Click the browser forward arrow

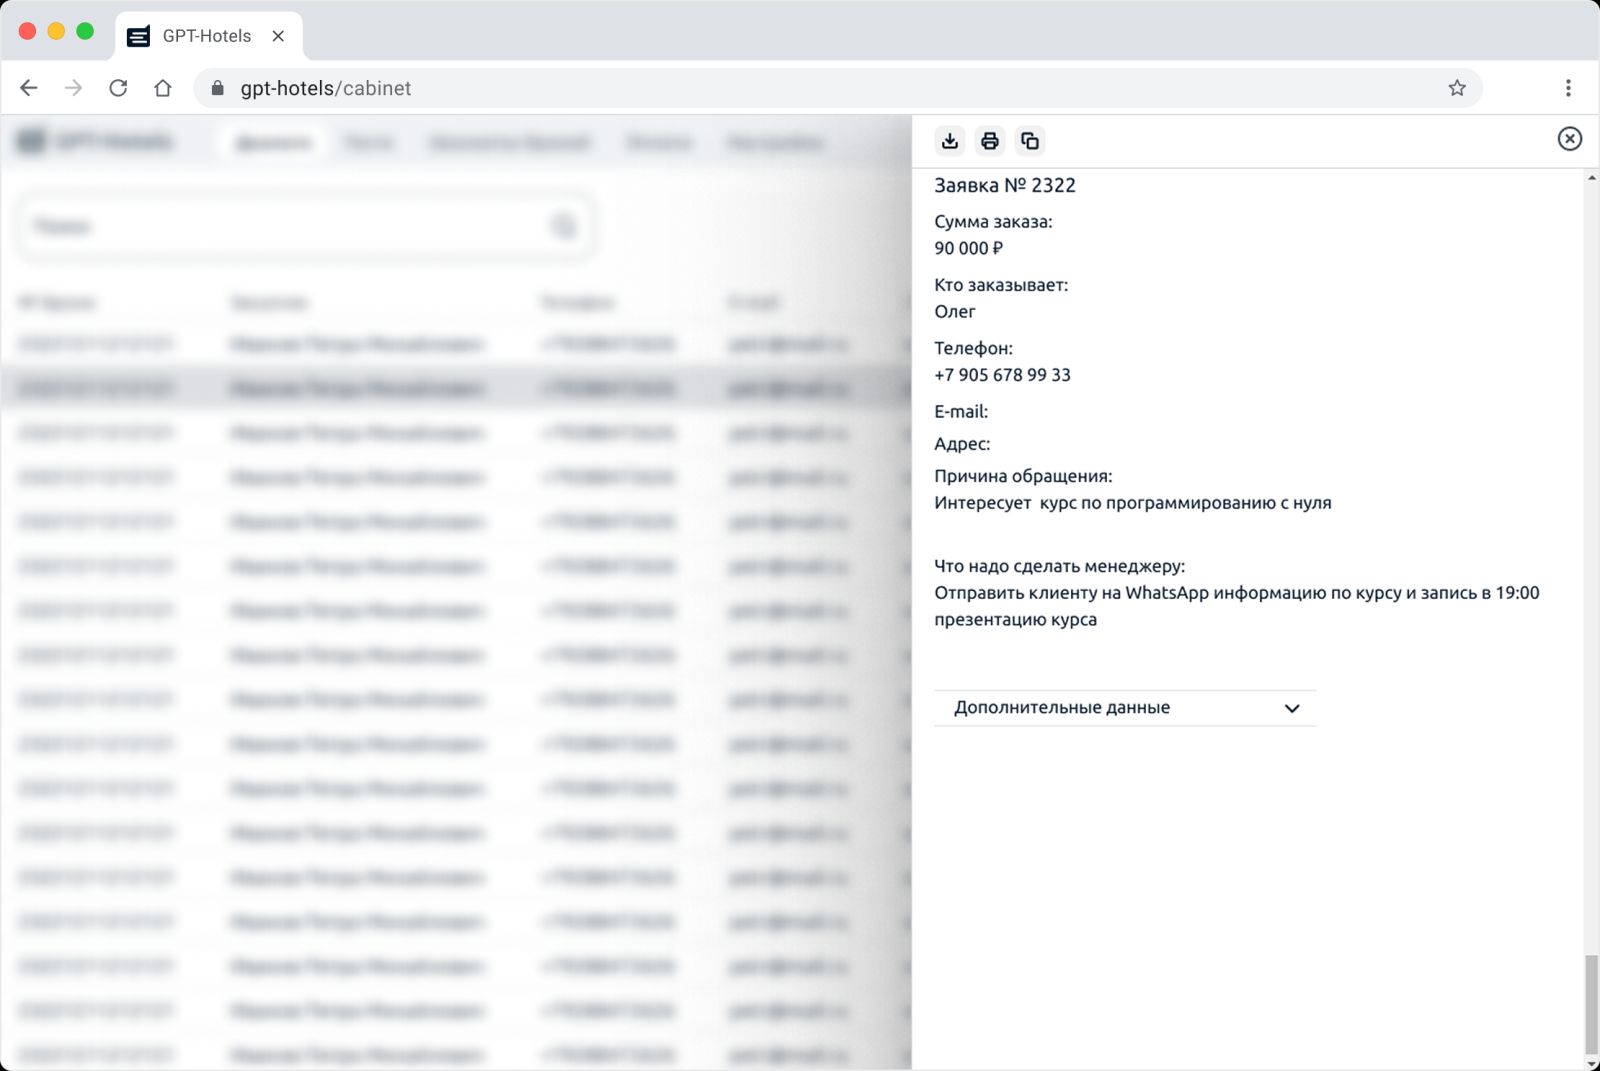click(73, 88)
